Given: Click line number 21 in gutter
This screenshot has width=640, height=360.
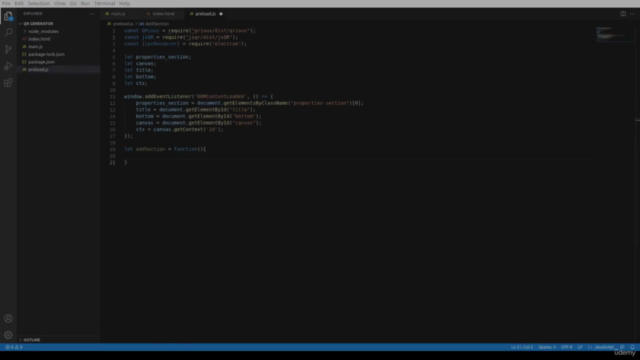Looking at the screenshot, I should tap(113, 162).
